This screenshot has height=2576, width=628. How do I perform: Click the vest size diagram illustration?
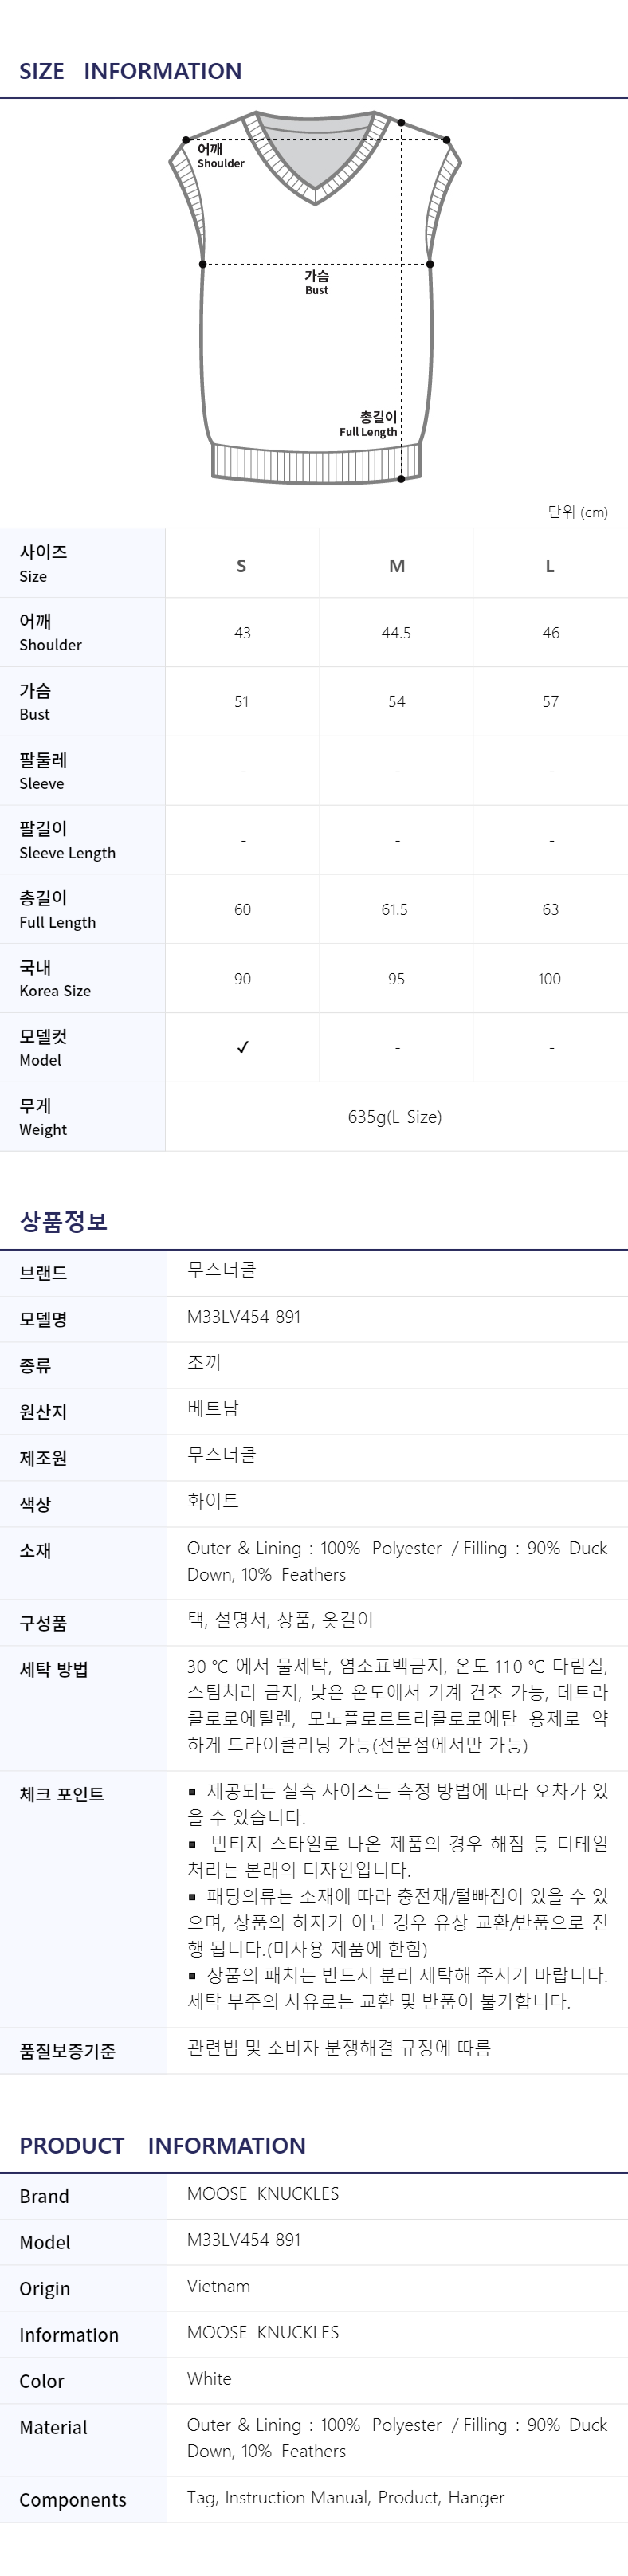coord(315,297)
